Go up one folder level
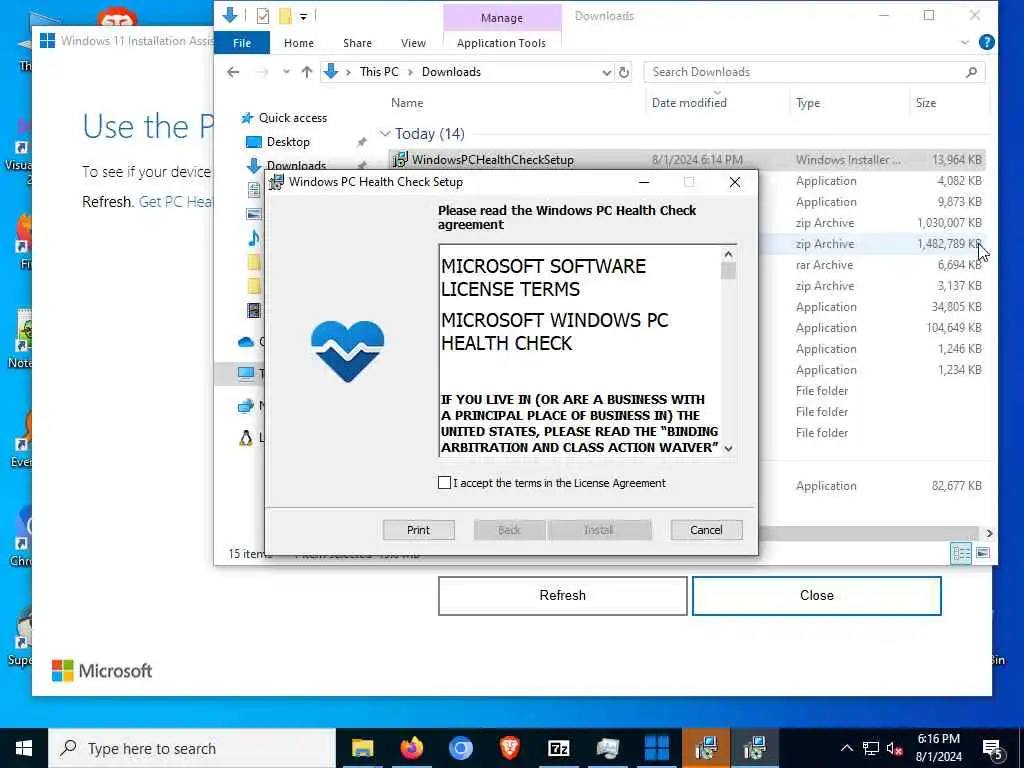The width and height of the screenshot is (1024, 768). pyautogui.click(x=306, y=72)
